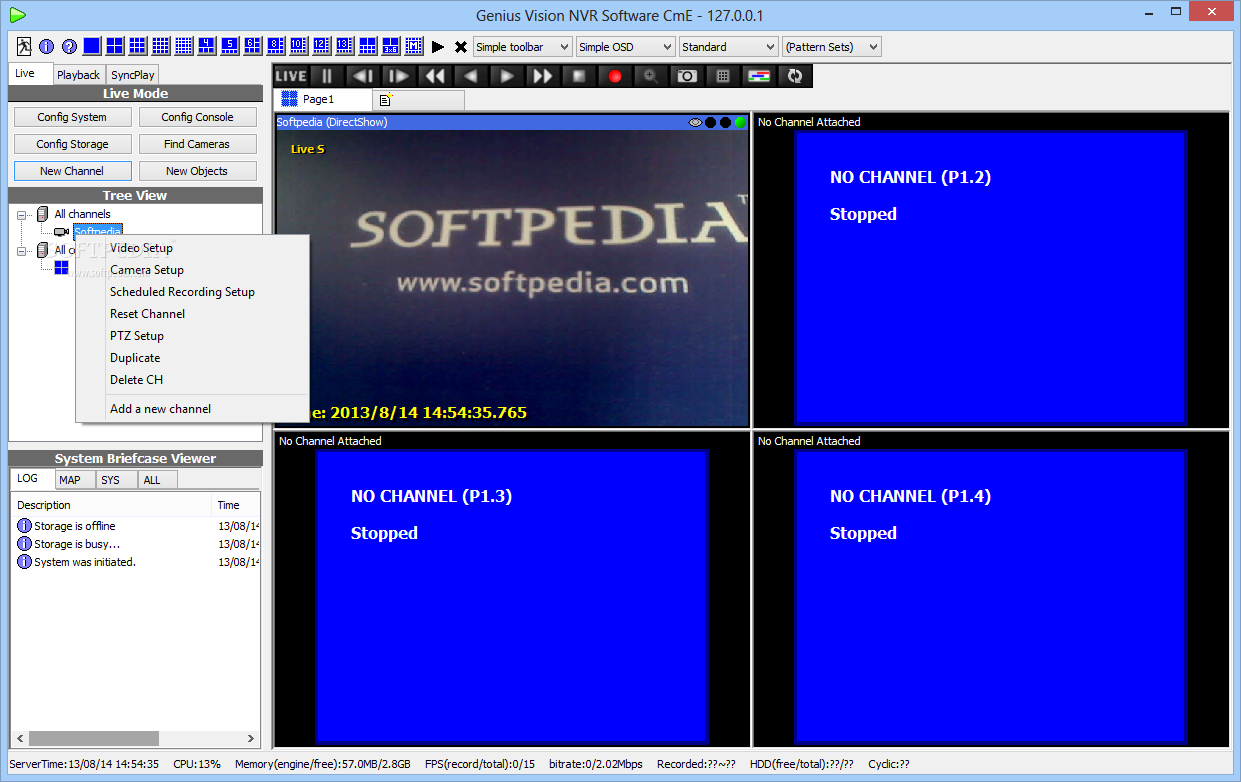Click the refresh cycle arrows icon
1241x782 pixels.
795,75
